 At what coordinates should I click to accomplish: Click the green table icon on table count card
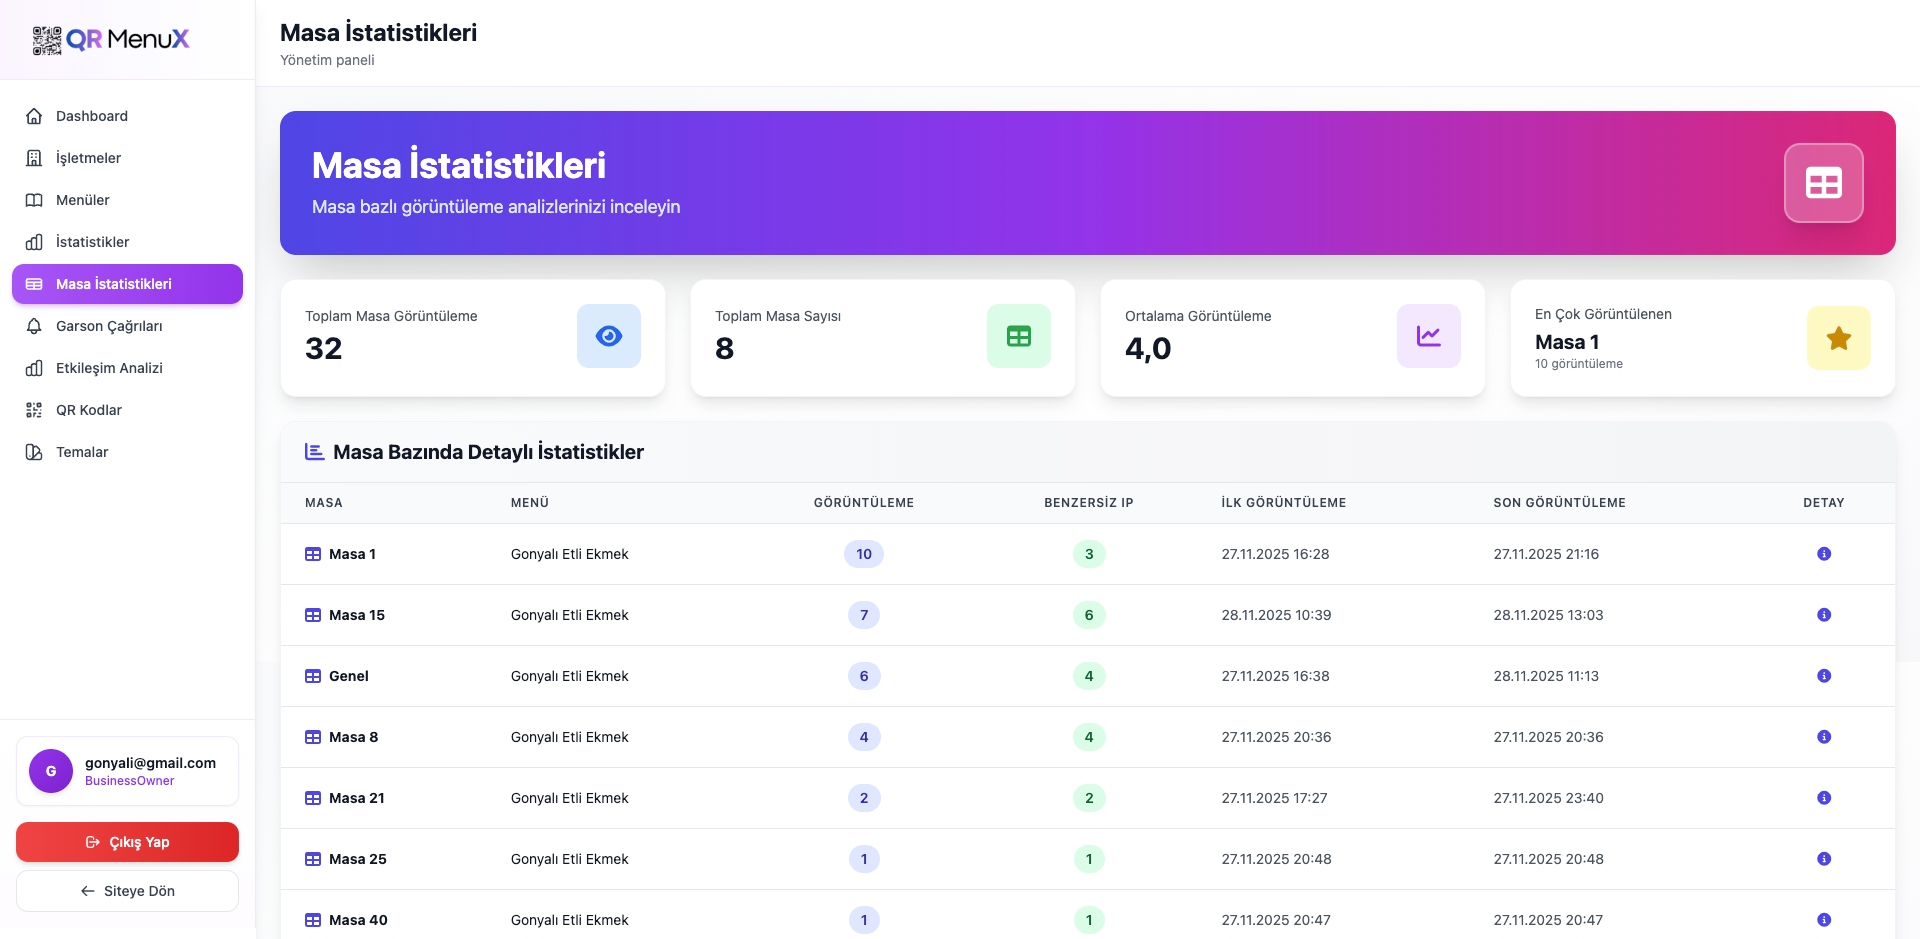1018,336
